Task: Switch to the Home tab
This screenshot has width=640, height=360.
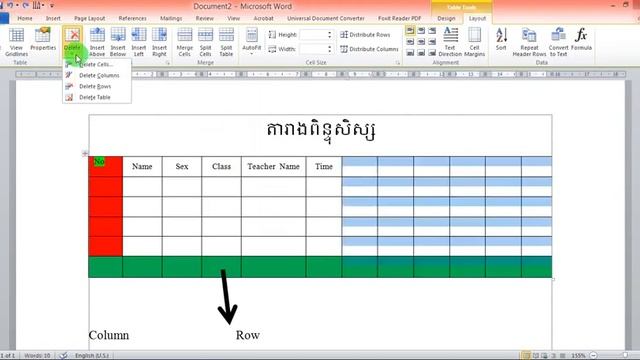Action: point(25,19)
